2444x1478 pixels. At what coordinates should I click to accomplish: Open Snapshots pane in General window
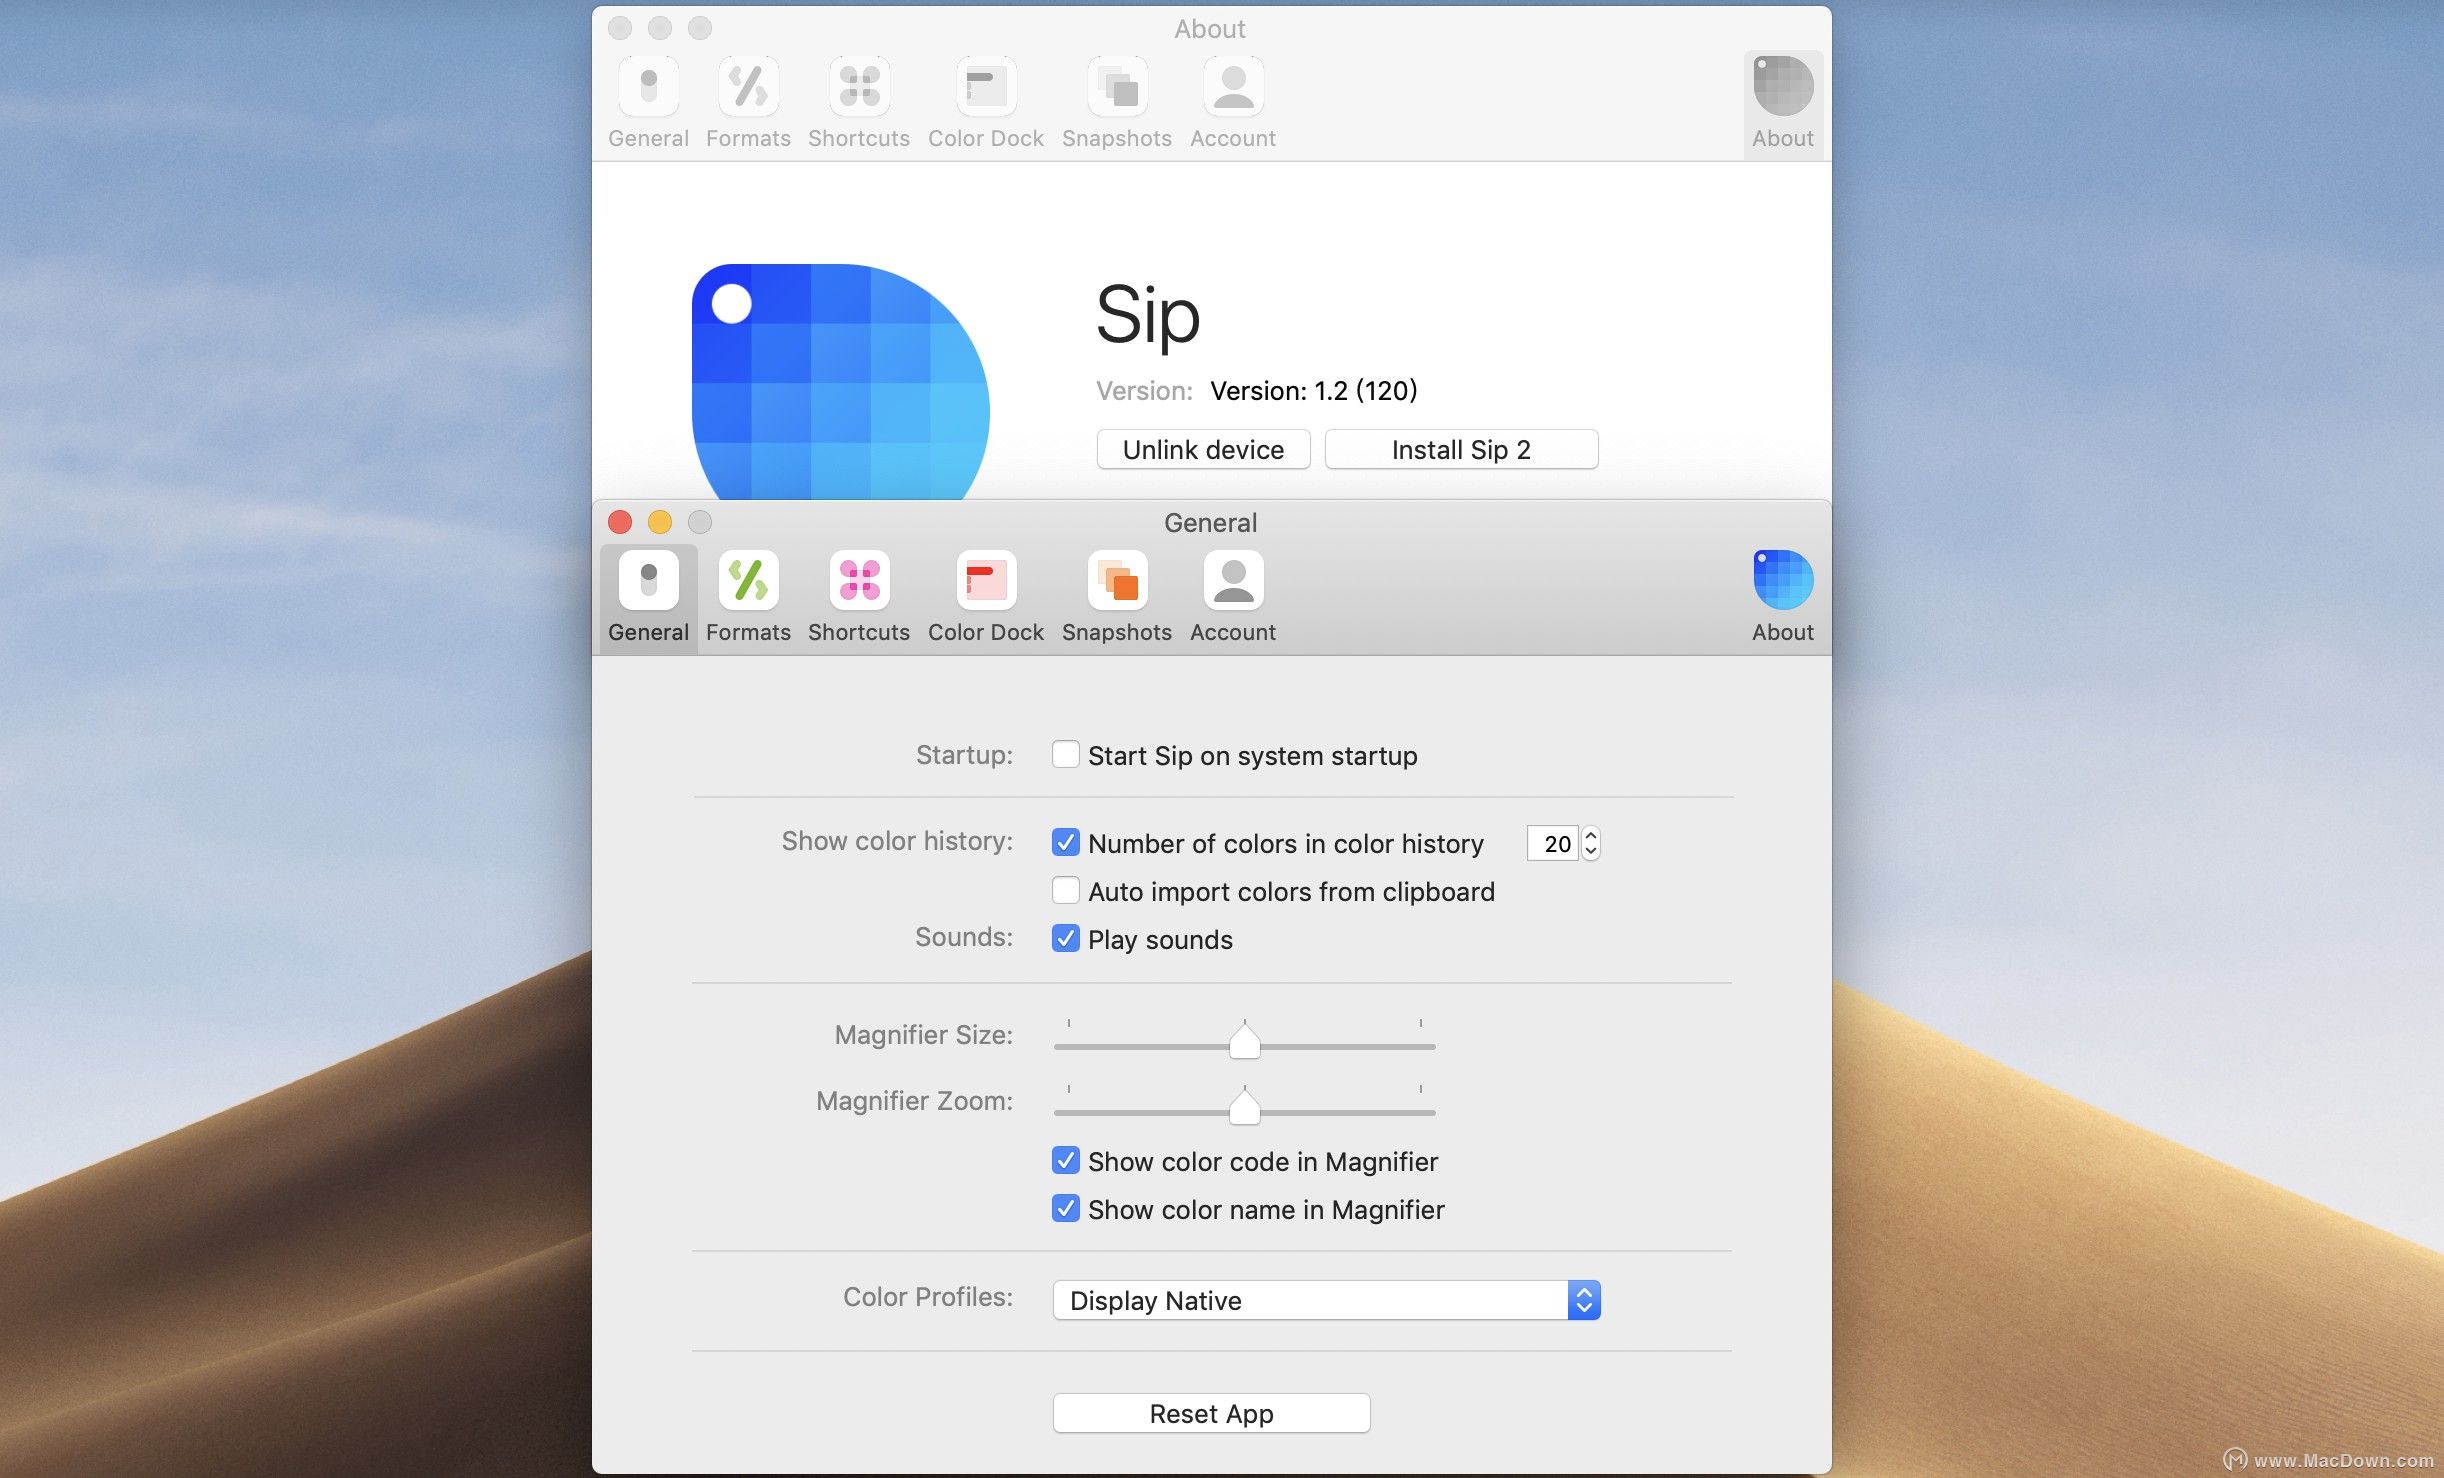click(x=1117, y=597)
